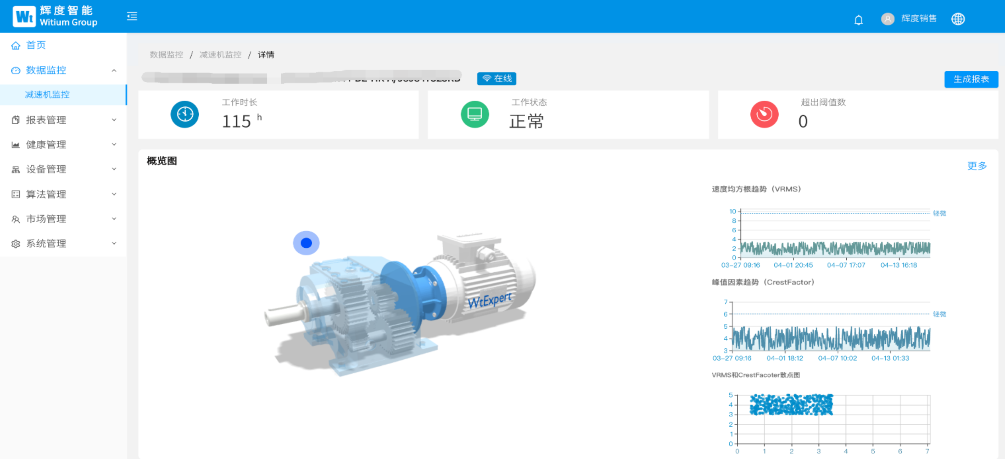Viewport: 1005px width, 459px height.
Task: Click the notification bell icon
Action: pyautogui.click(x=858, y=19)
